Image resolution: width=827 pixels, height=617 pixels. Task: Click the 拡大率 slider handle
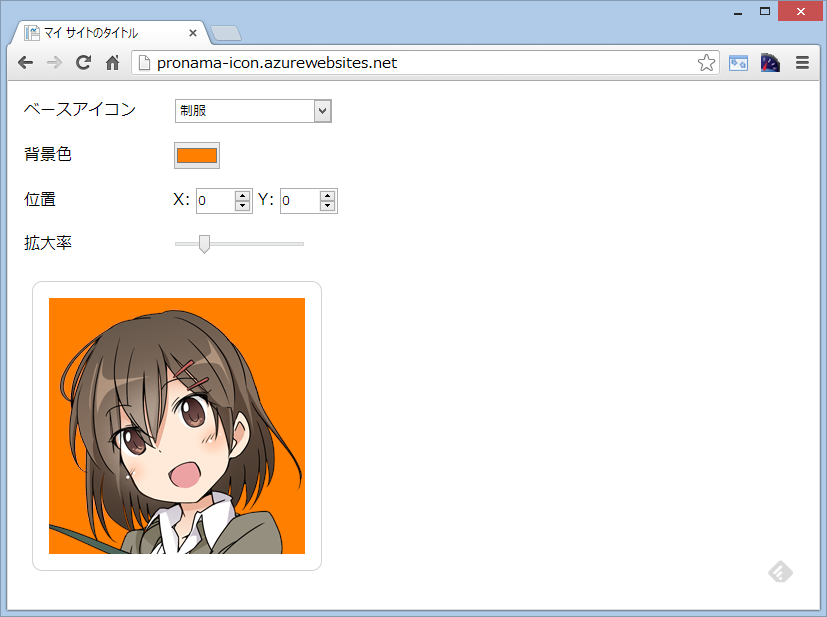tap(204, 244)
